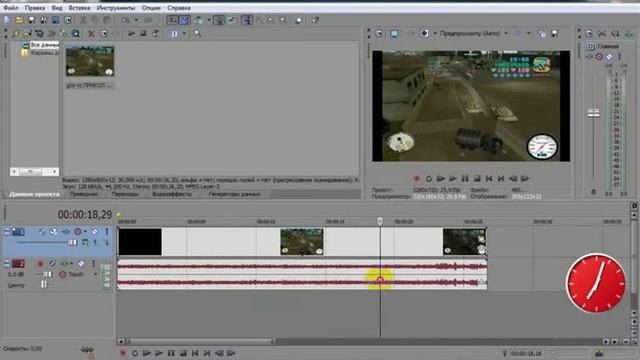
Task: Open Project Video Properties in preview window
Action: pos(379,33)
